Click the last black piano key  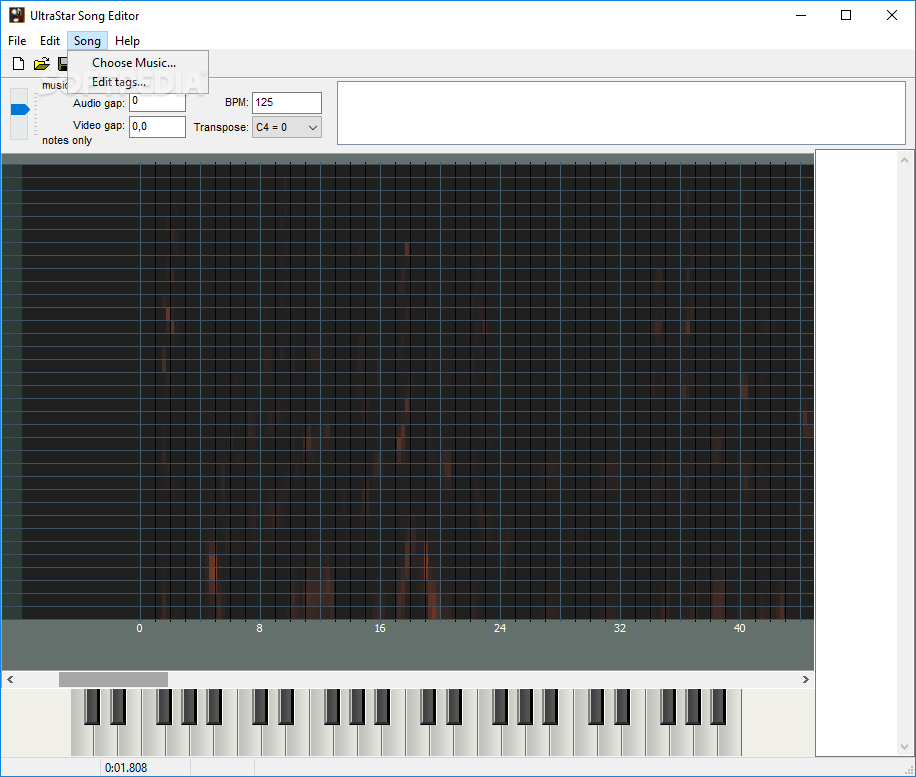(719, 707)
